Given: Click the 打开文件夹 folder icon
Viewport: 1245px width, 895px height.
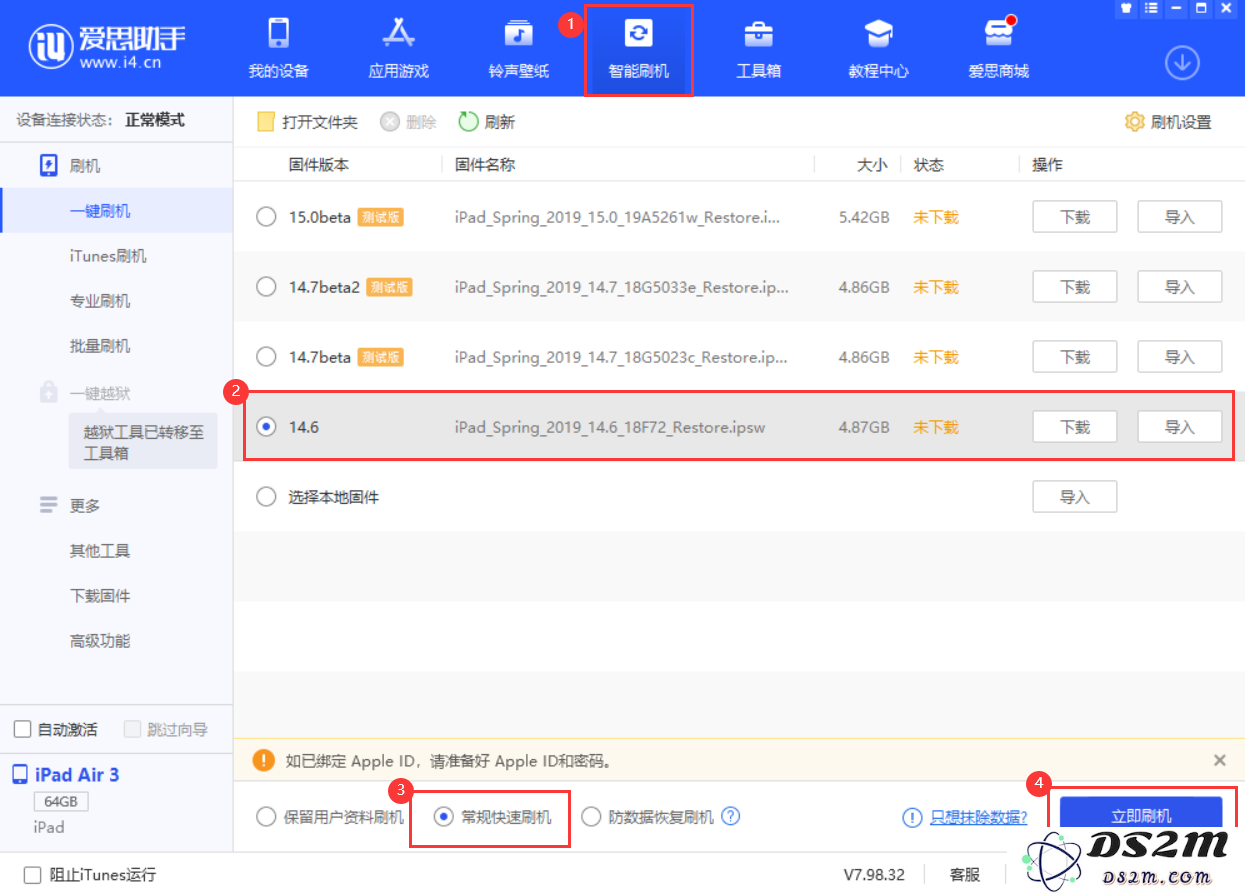Looking at the screenshot, I should click(265, 122).
